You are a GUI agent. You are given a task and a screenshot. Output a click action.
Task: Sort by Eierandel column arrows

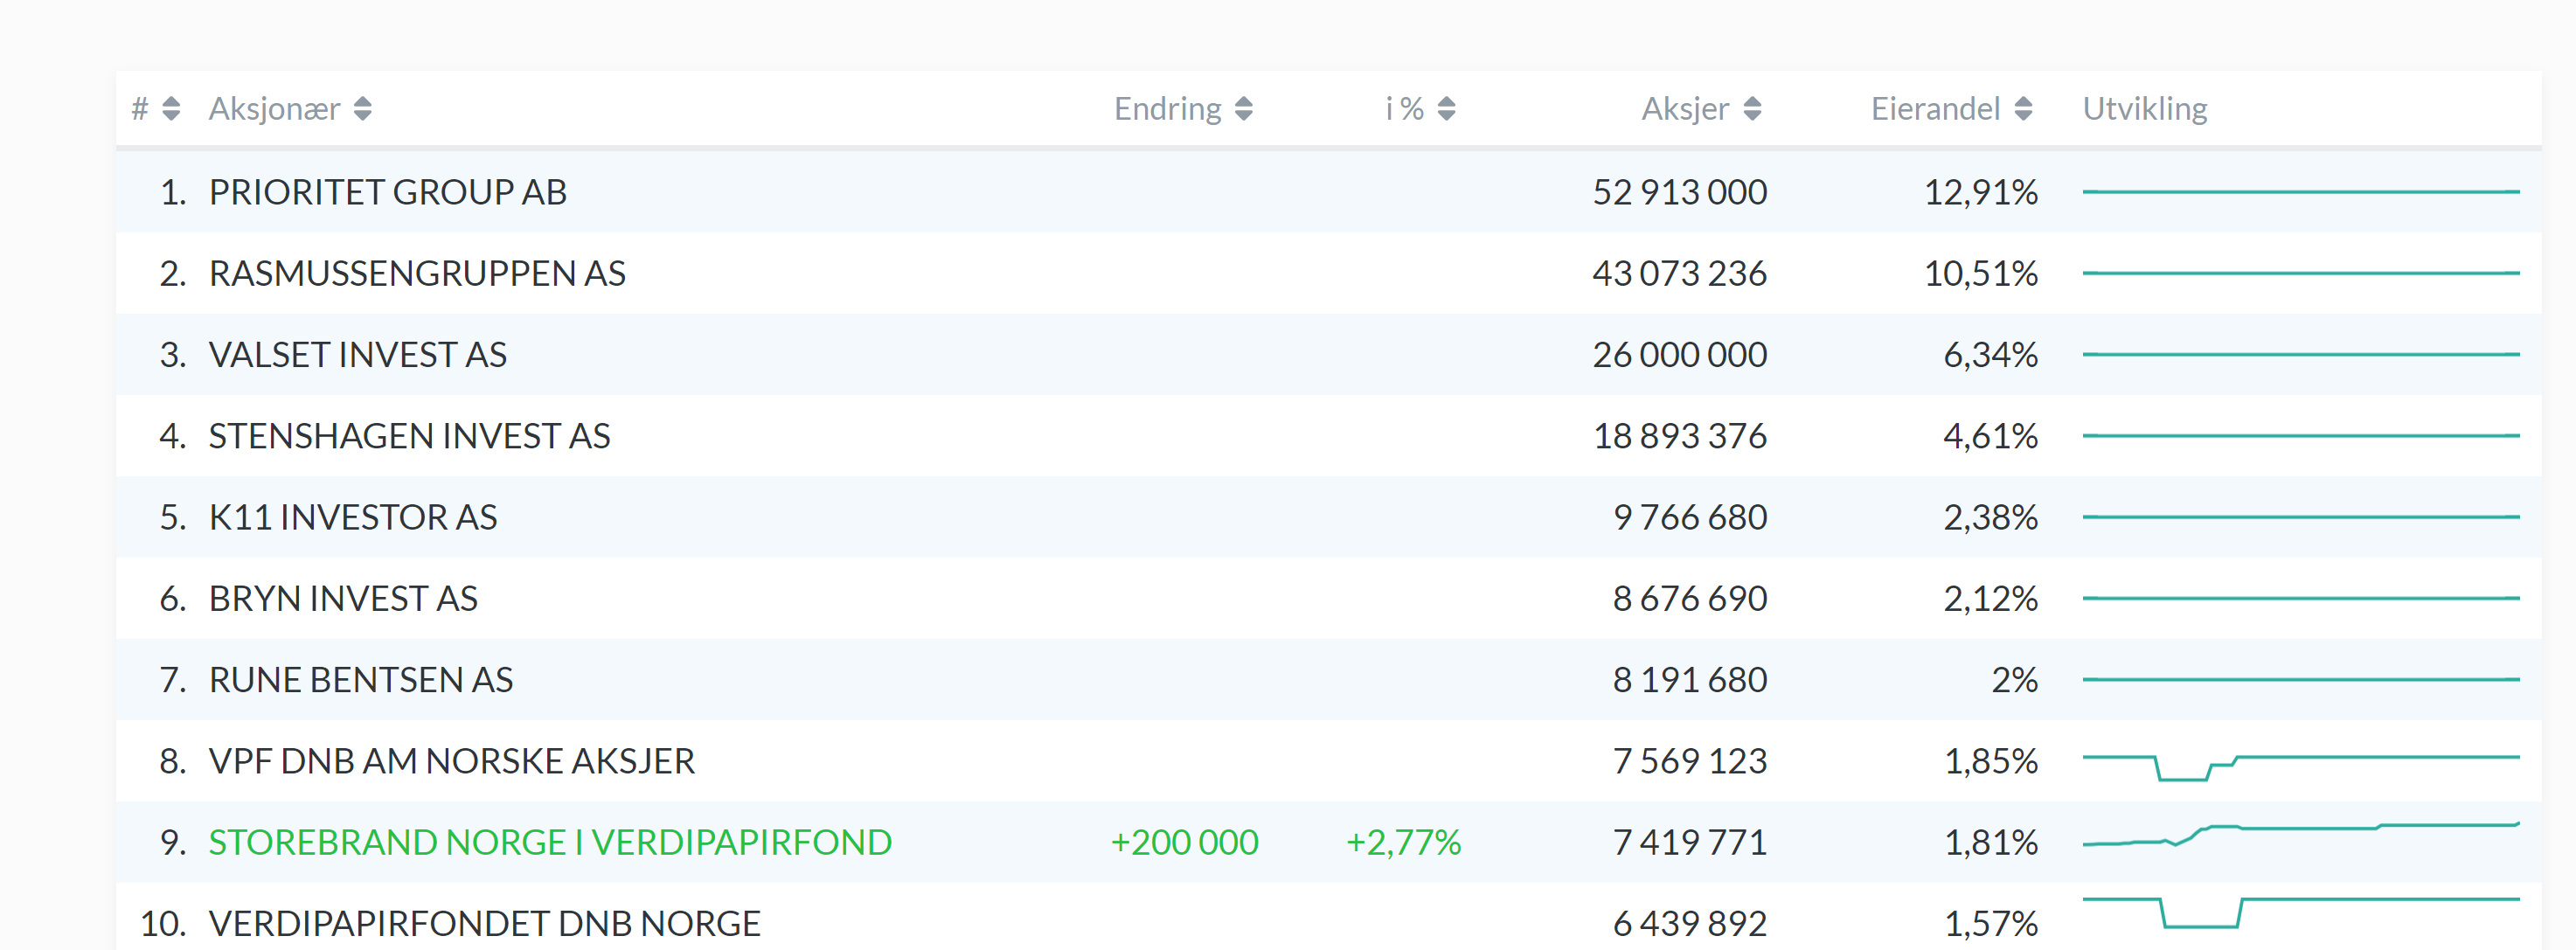2022,108
